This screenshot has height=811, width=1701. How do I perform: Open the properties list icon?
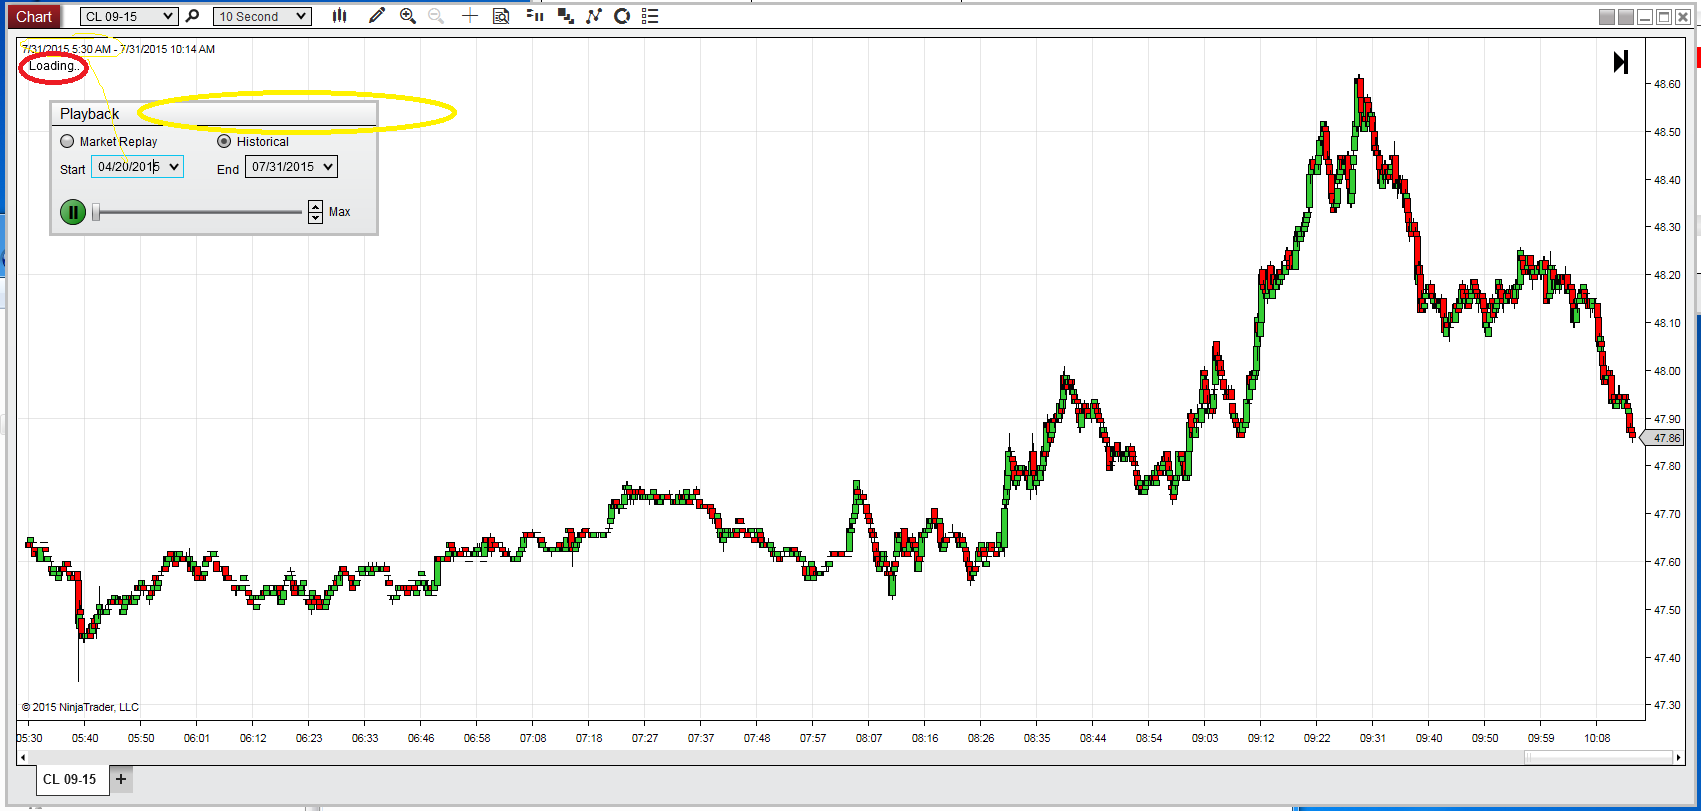point(650,16)
